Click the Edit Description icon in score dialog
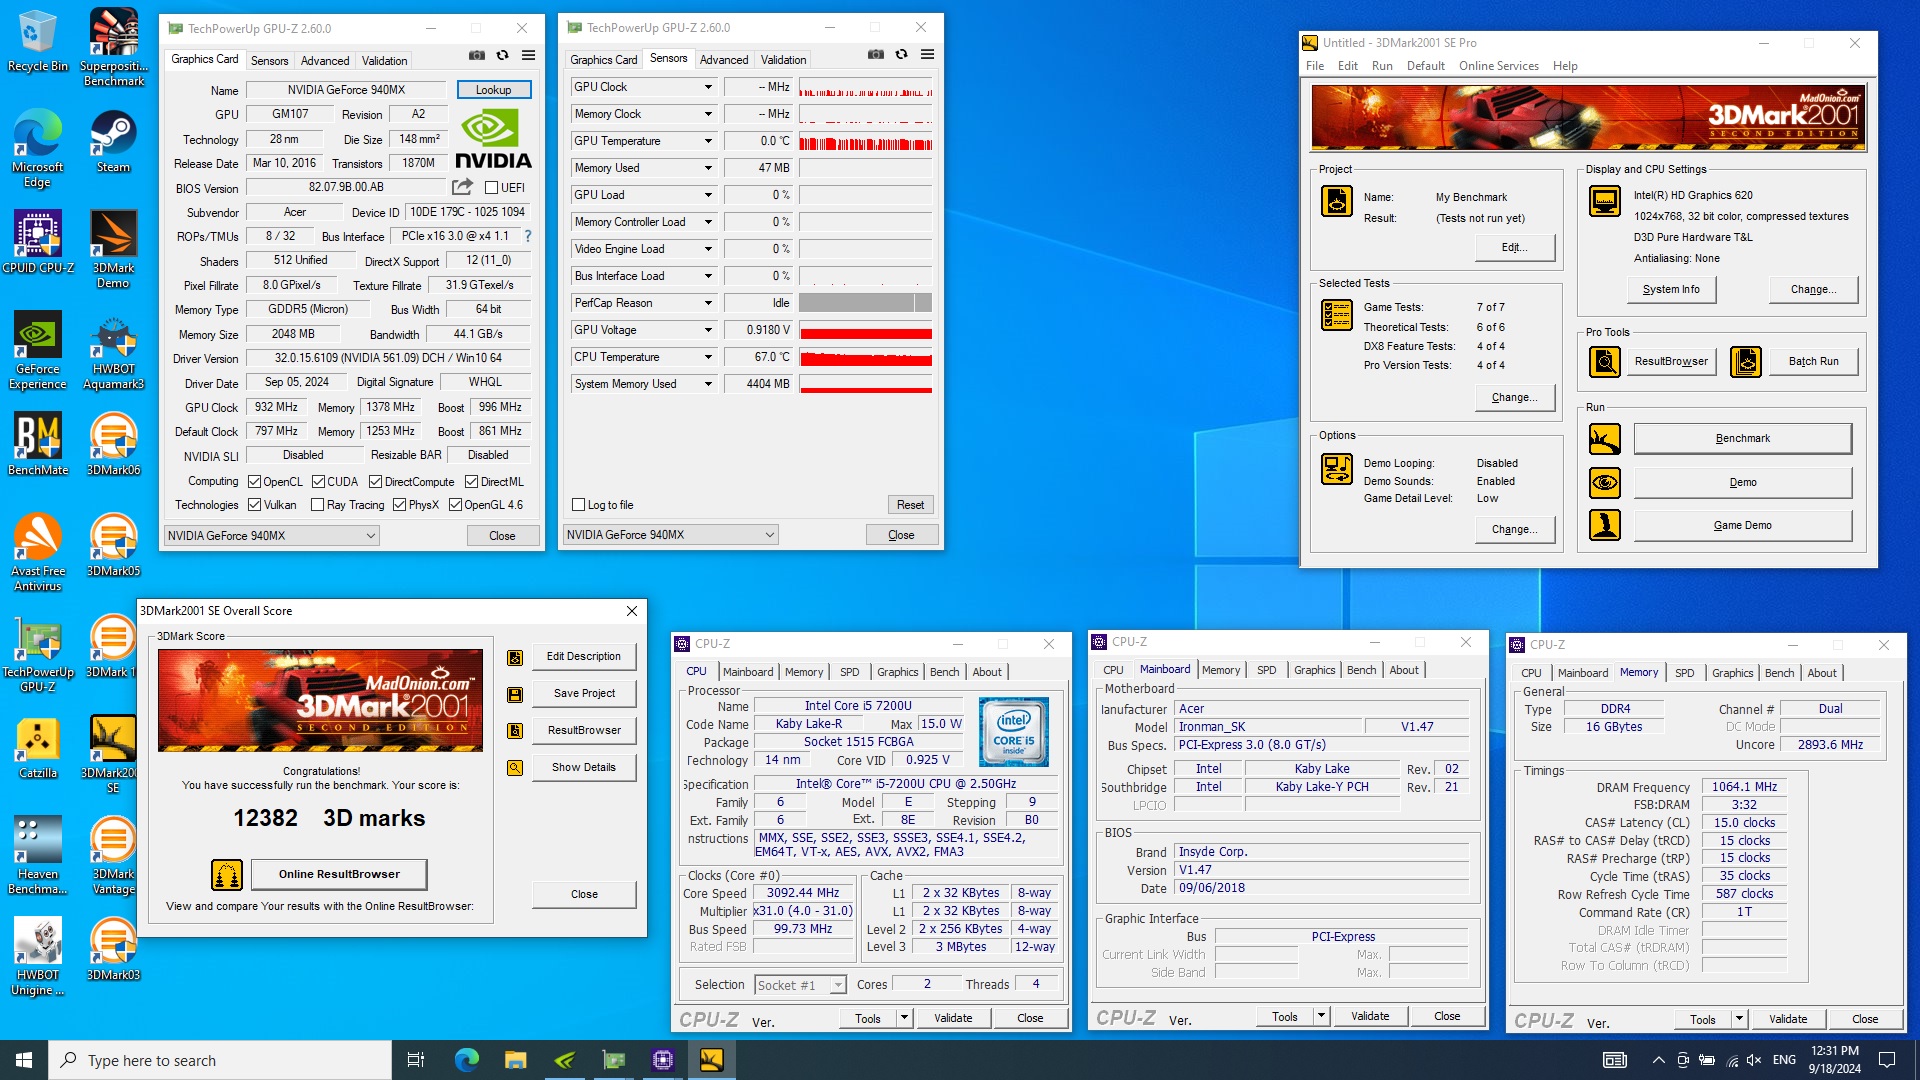 (515, 657)
